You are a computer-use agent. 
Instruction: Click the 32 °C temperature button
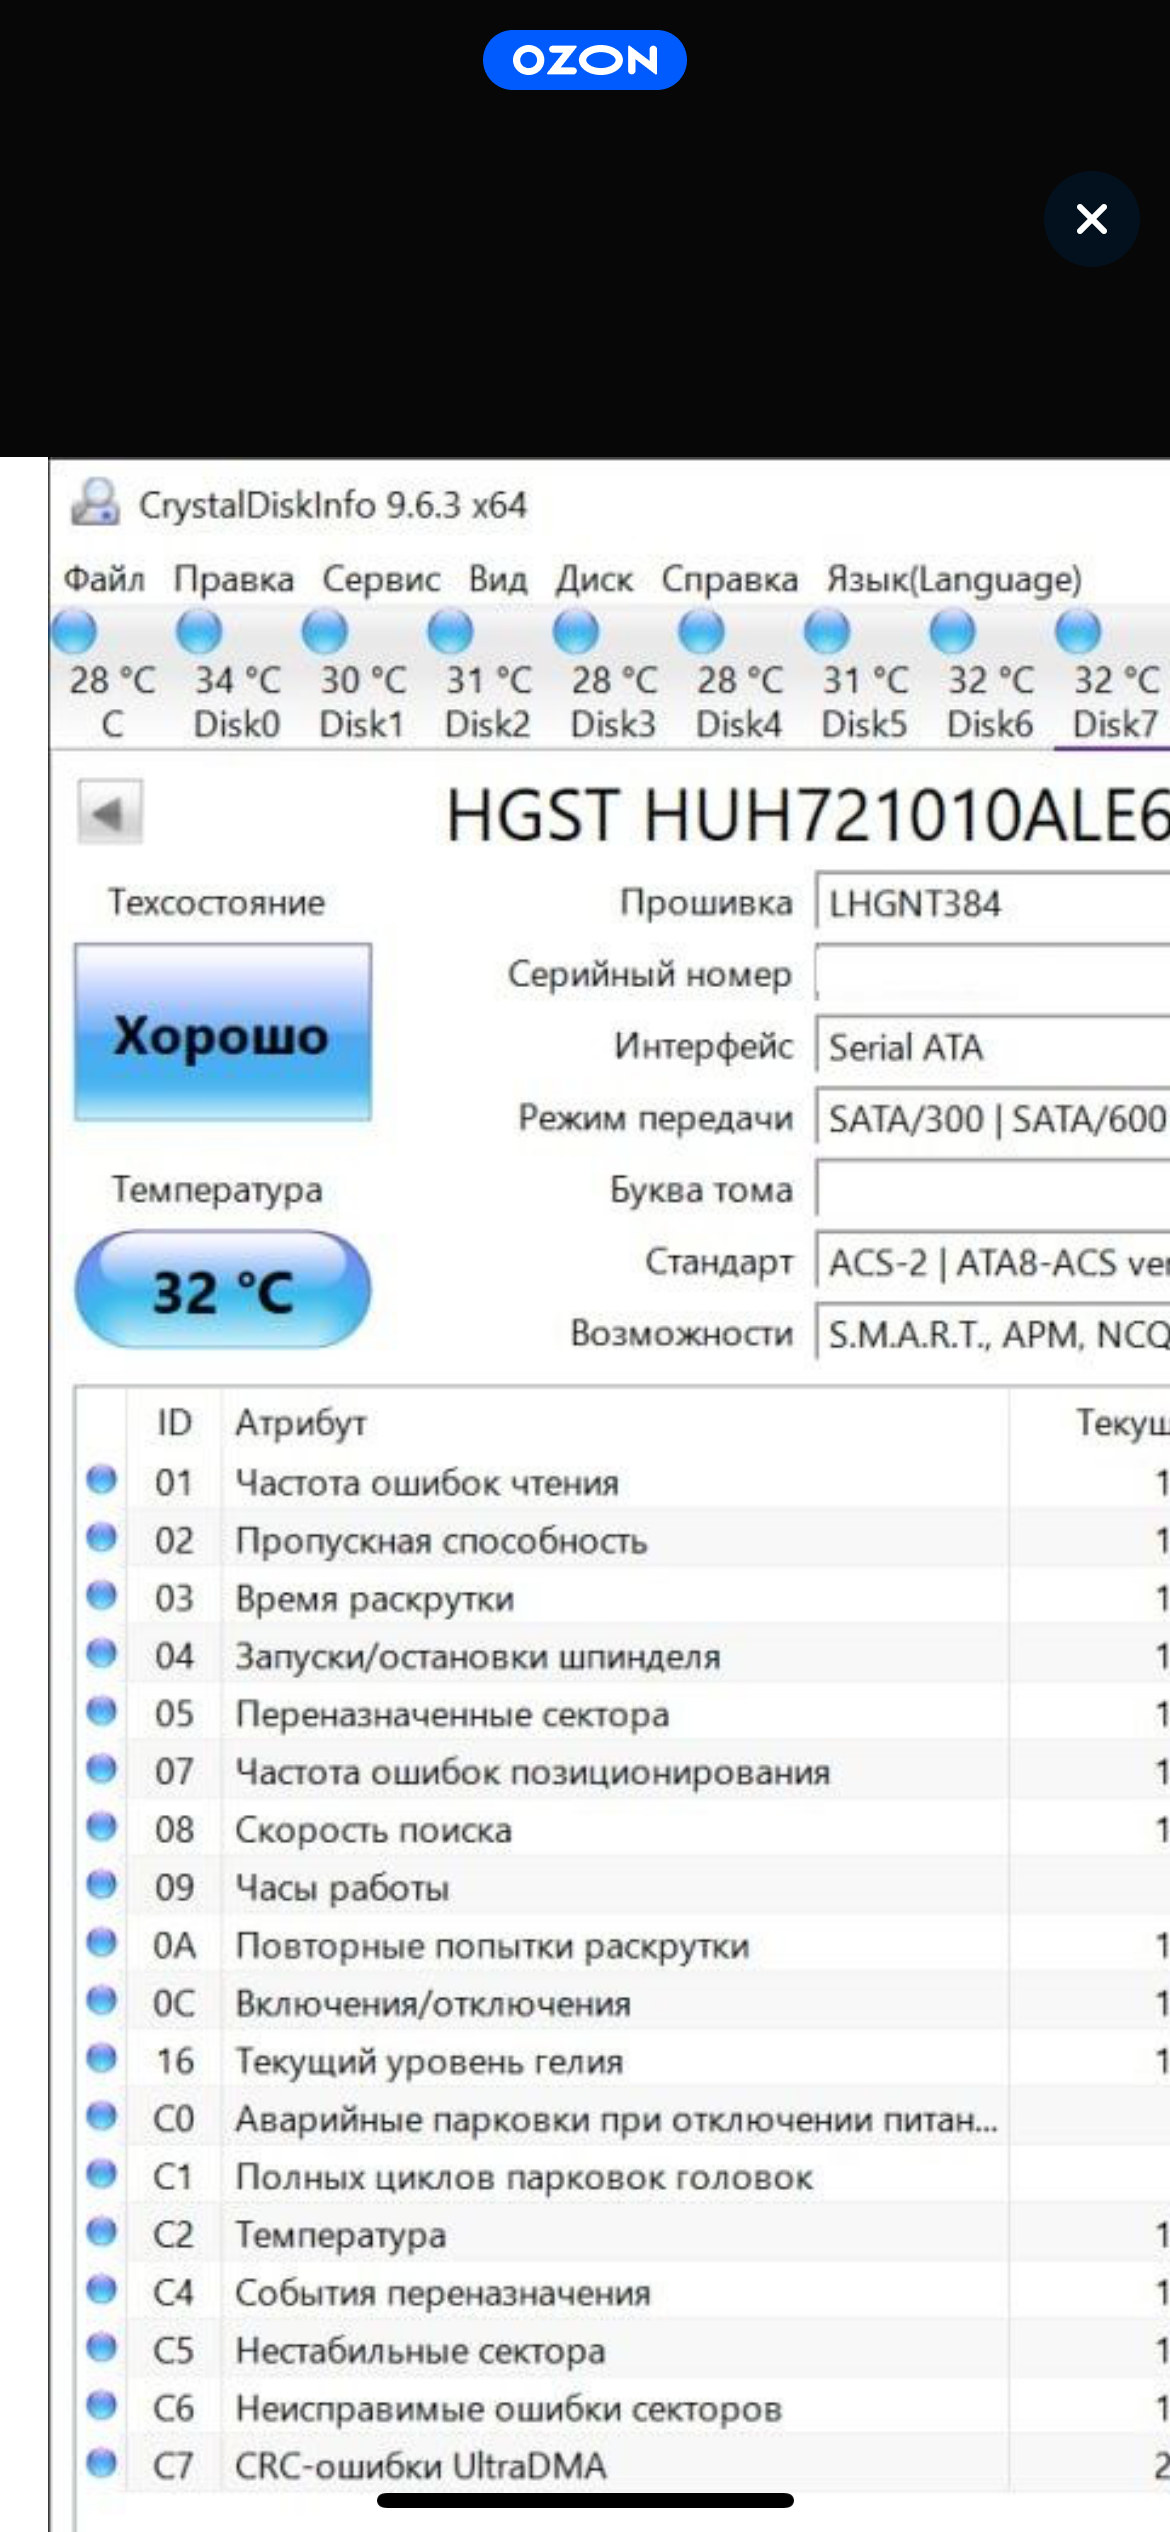[223, 1290]
